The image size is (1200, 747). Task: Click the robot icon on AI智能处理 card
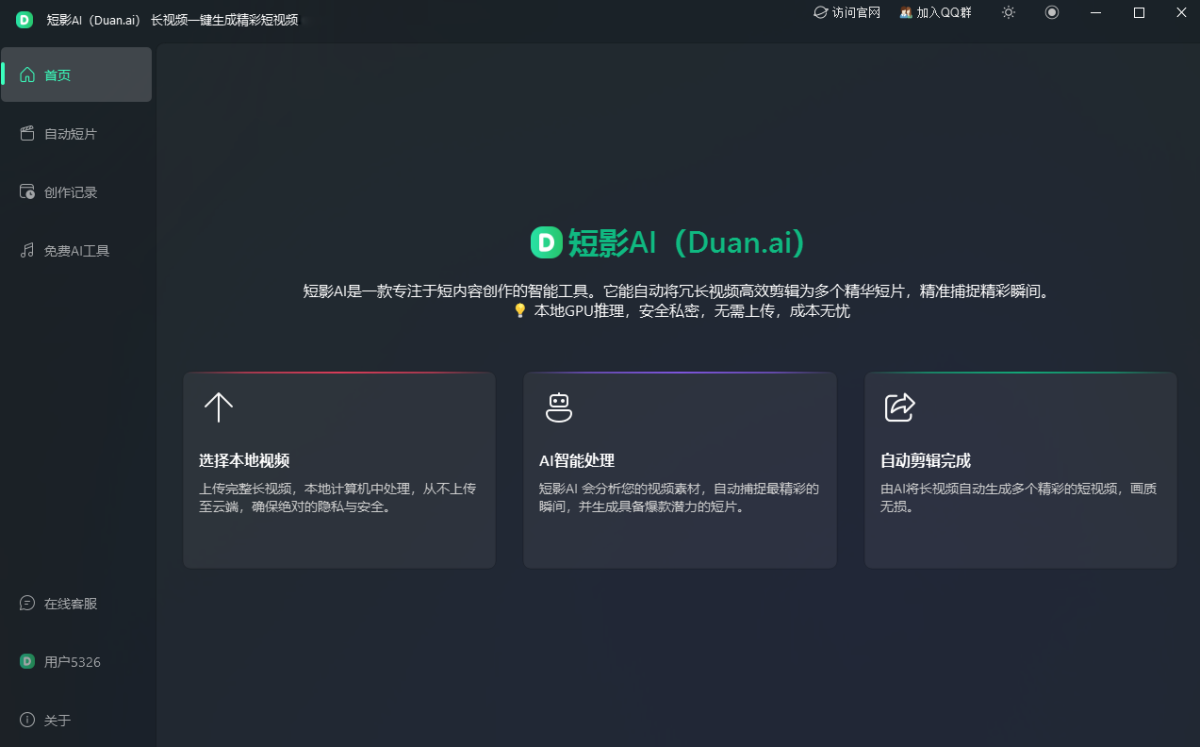[x=558, y=407]
